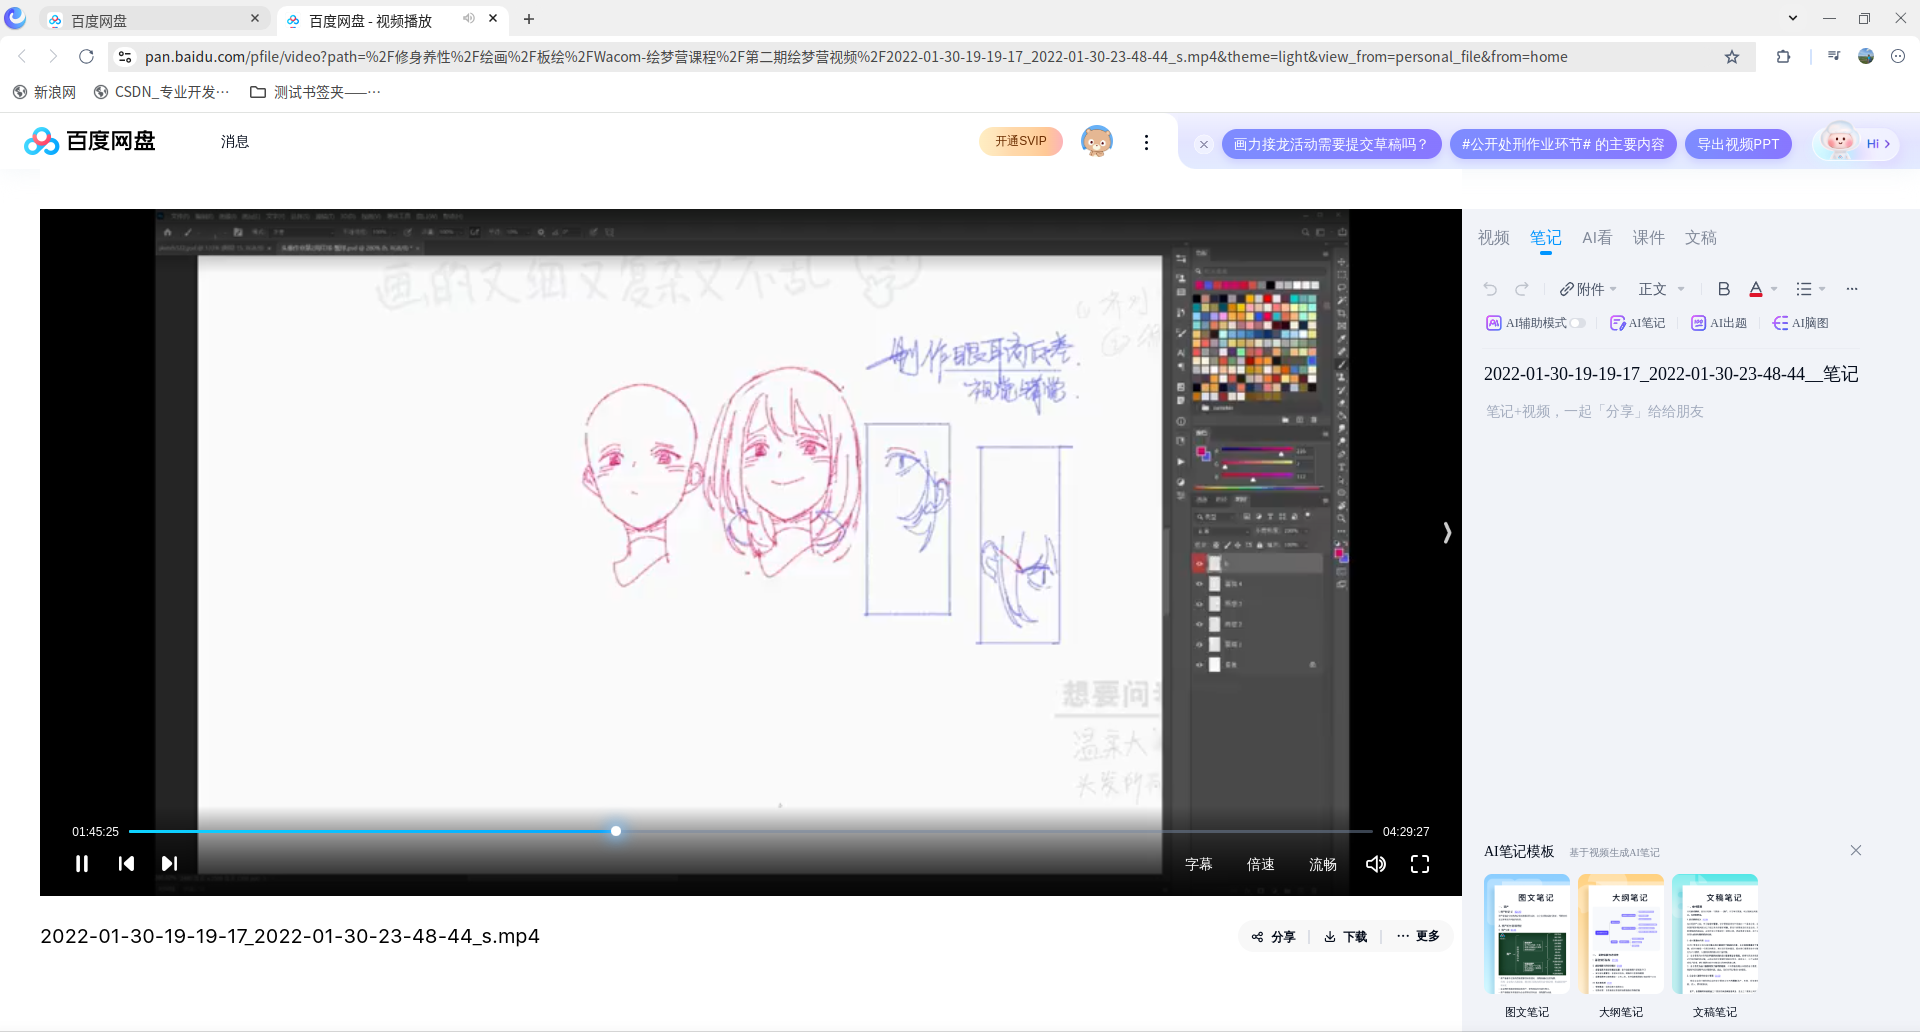Select the 图文笔记 template thumbnail
The height and width of the screenshot is (1032, 1920).
click(1527, 934)
